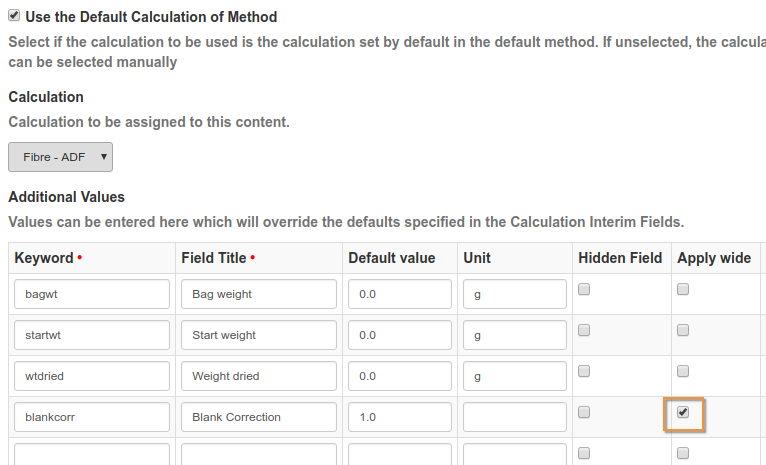Click the unit field for Bag weight

click(x=515, y=294)
